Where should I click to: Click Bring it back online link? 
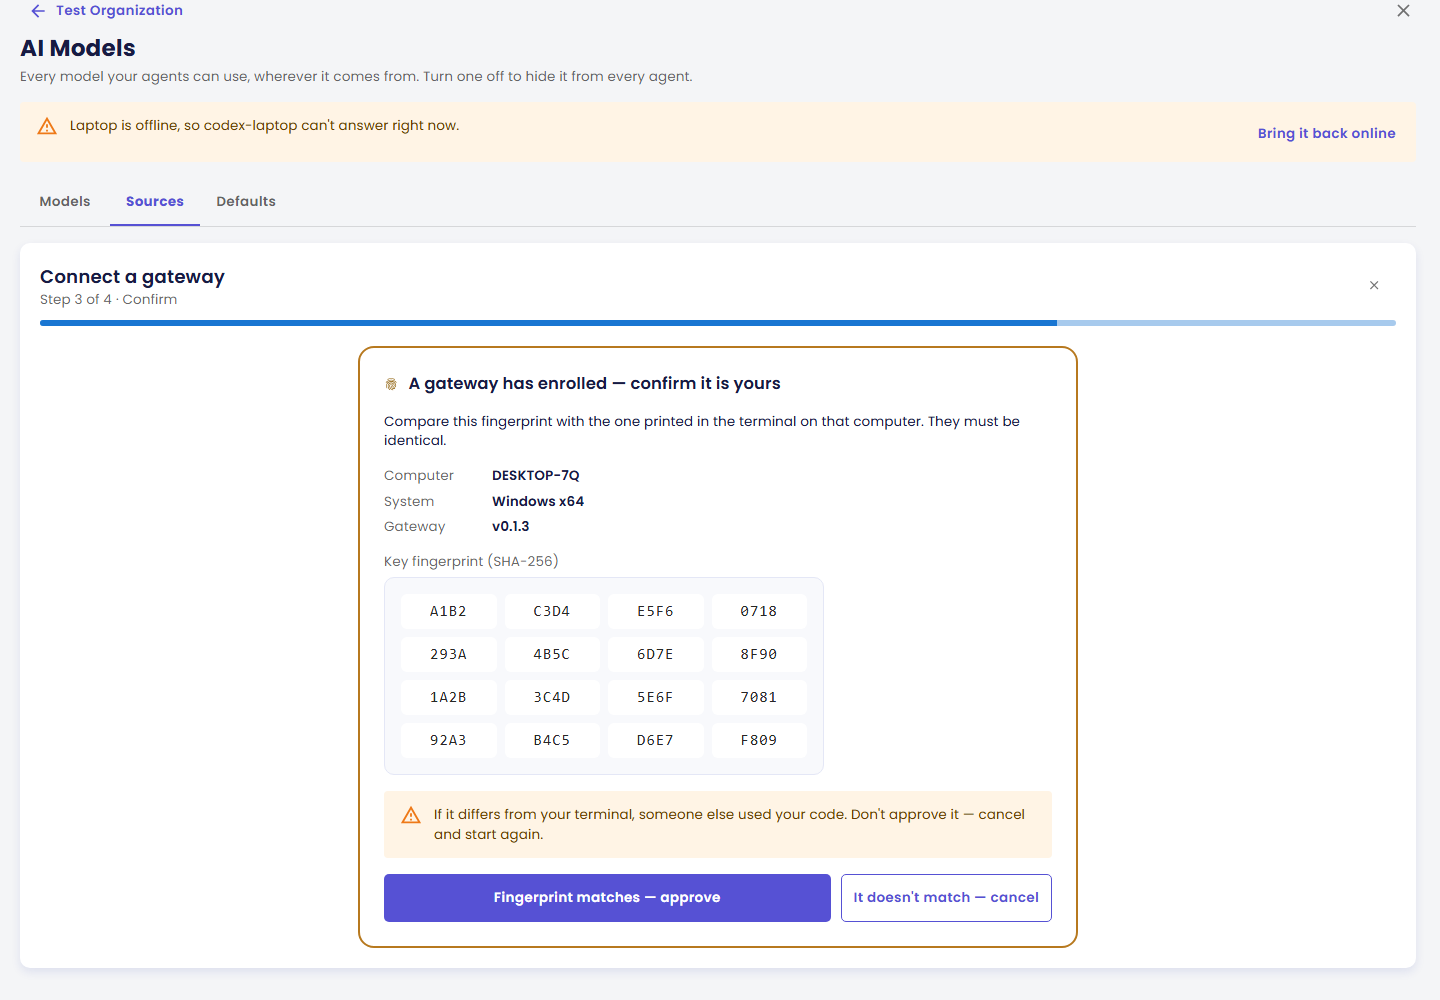(1326, 133)
